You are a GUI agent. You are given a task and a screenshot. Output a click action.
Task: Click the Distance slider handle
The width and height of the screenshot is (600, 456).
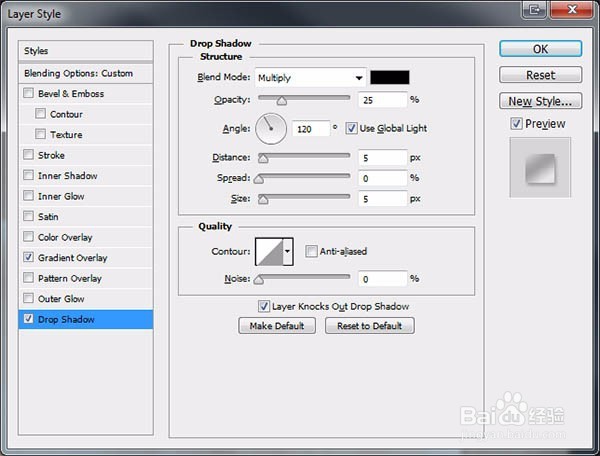[x=263, y=158]
